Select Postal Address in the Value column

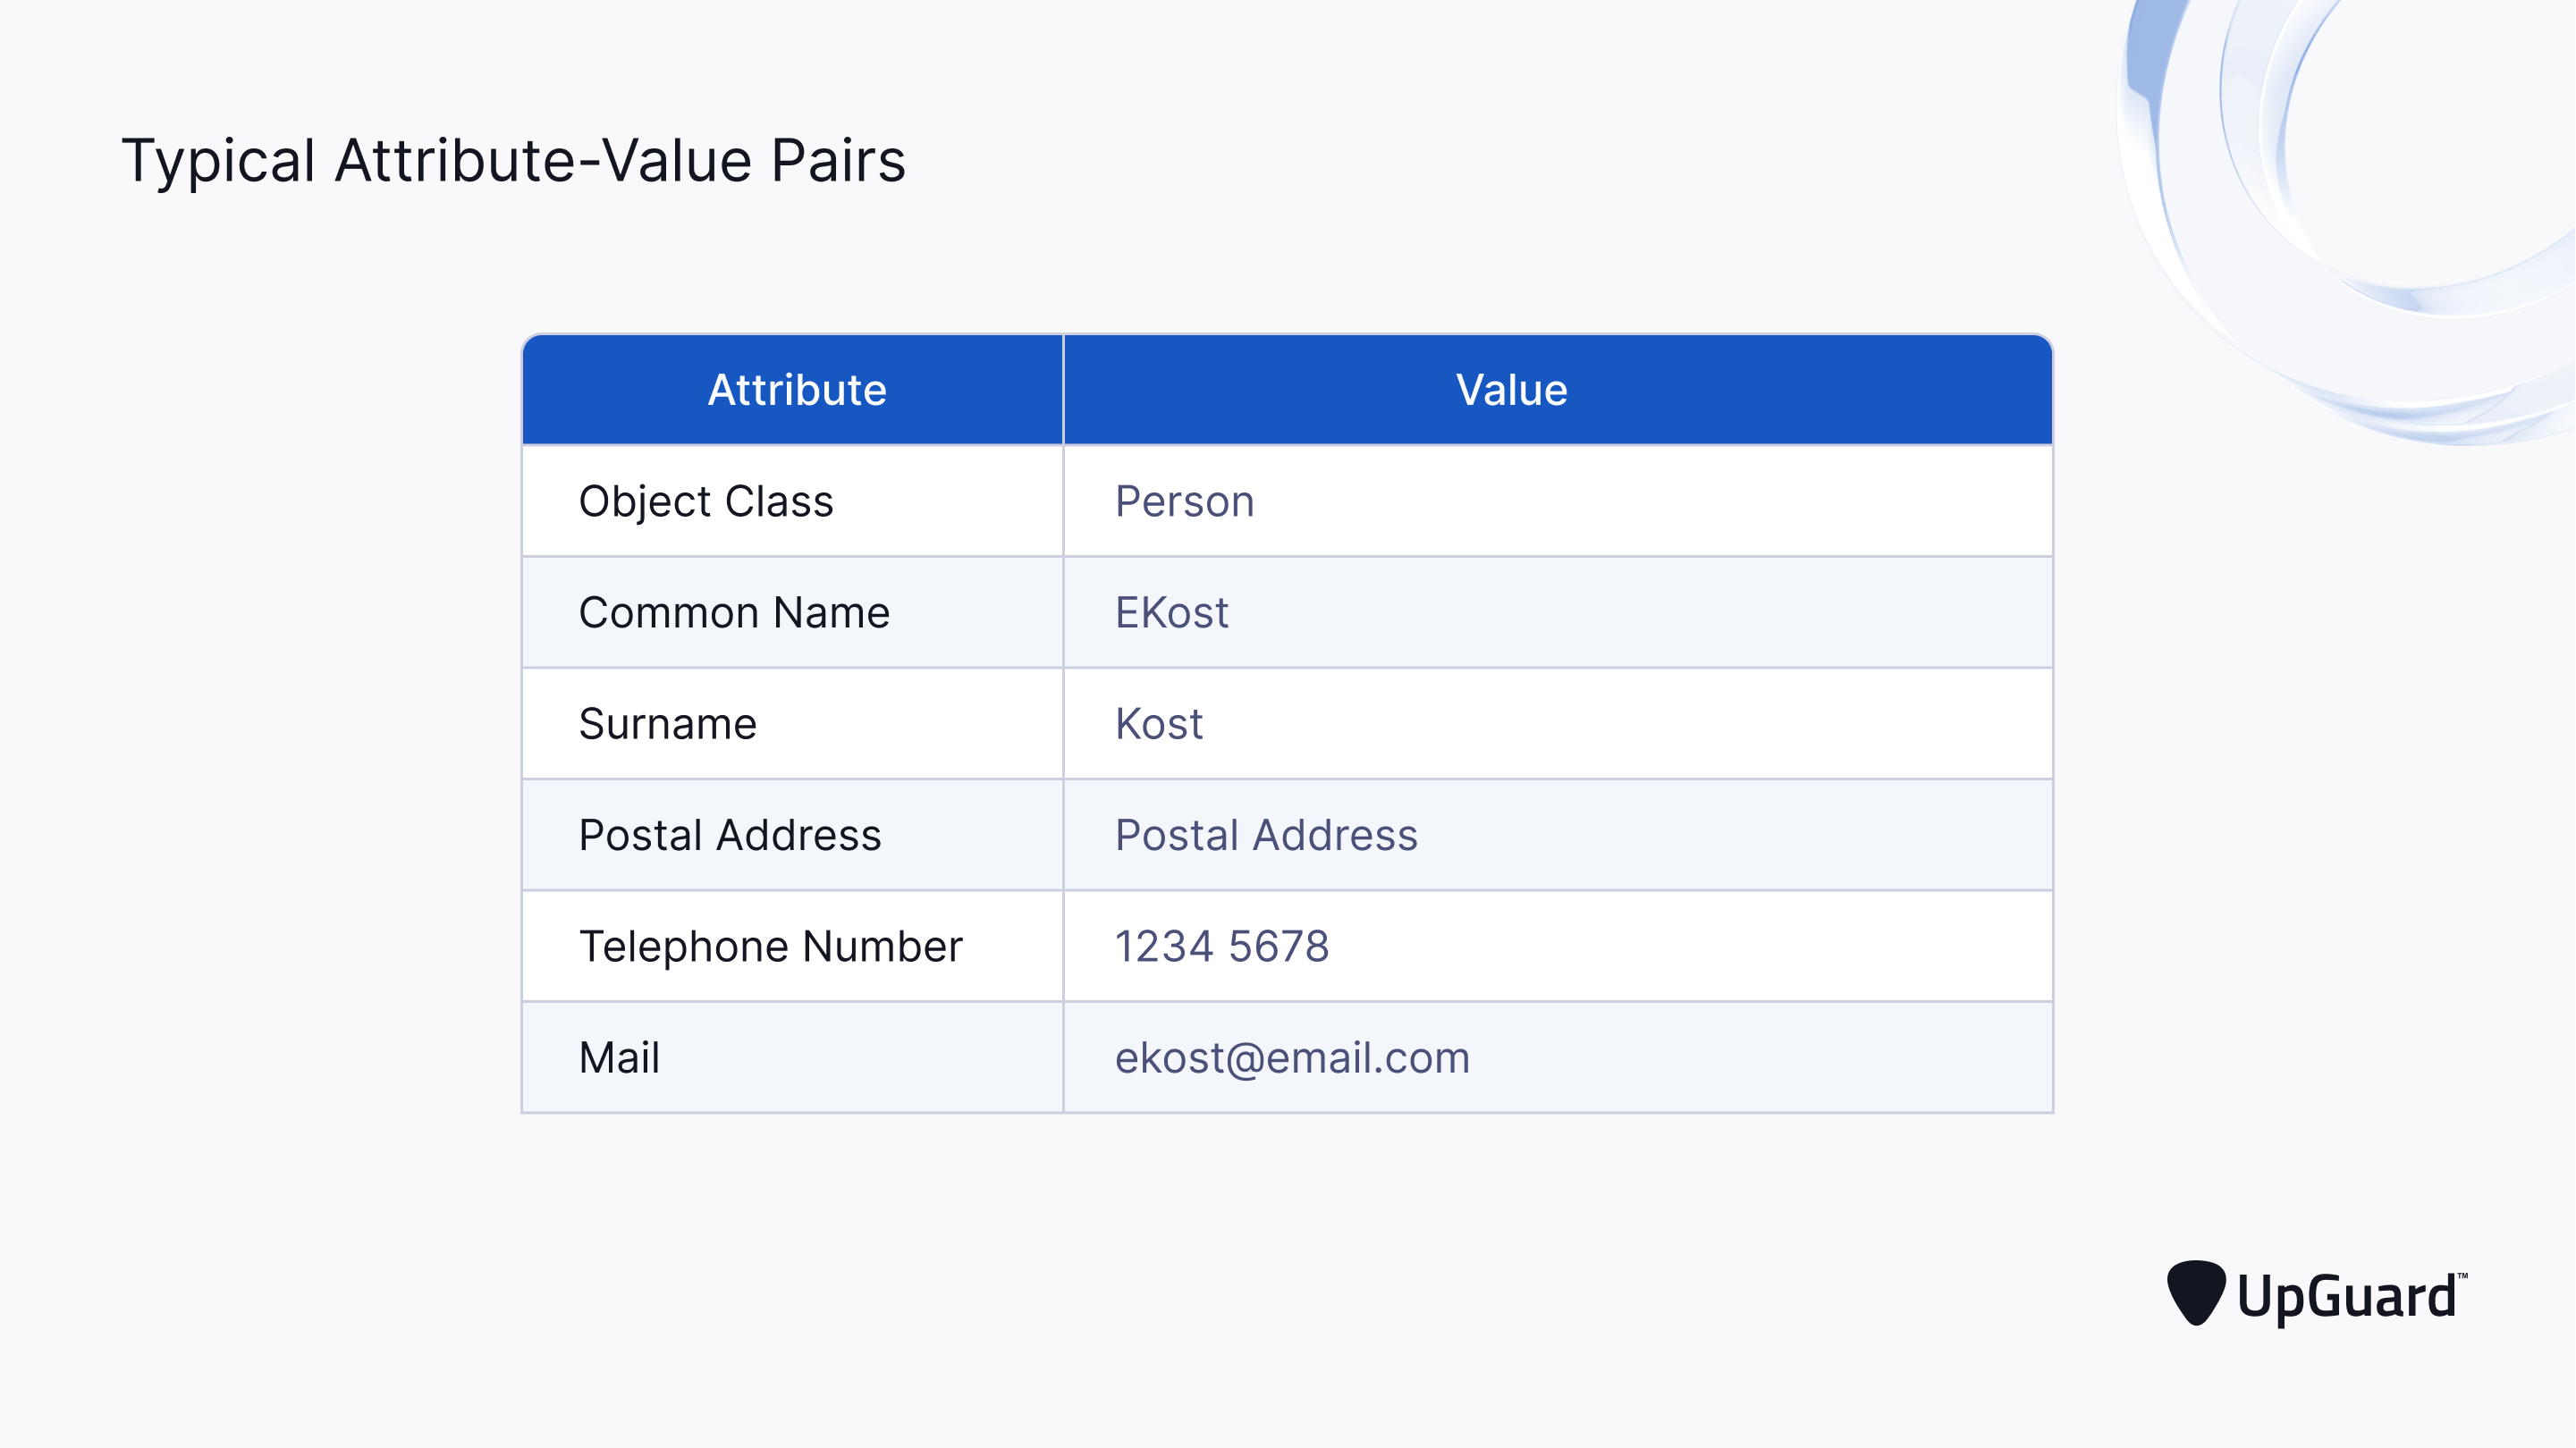click(x=1266, y=835)
